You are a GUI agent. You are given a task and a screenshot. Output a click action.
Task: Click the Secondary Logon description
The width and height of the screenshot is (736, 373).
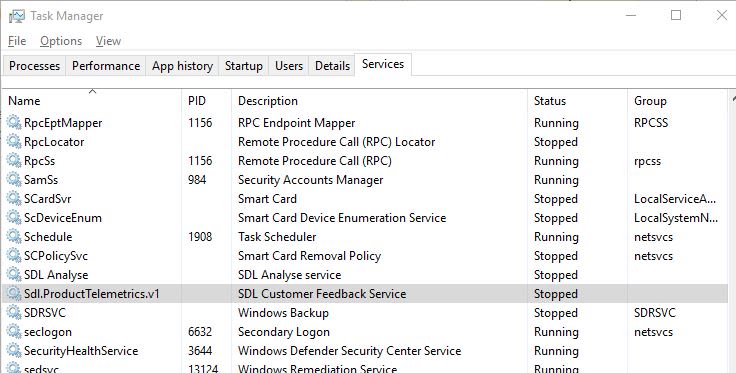pyautogui.click(x=284, y=332)
